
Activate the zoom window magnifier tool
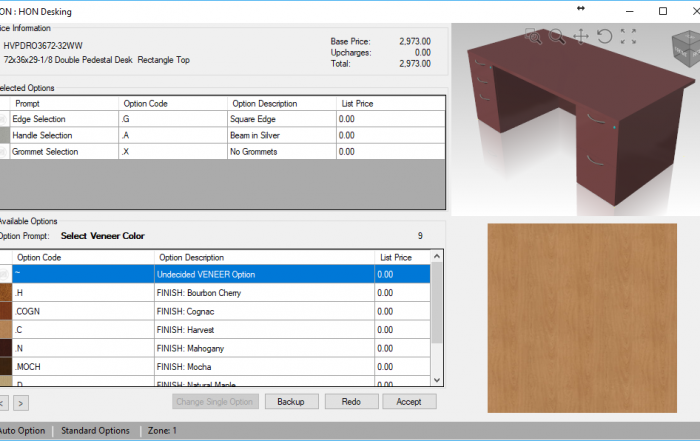coord(533,36)
